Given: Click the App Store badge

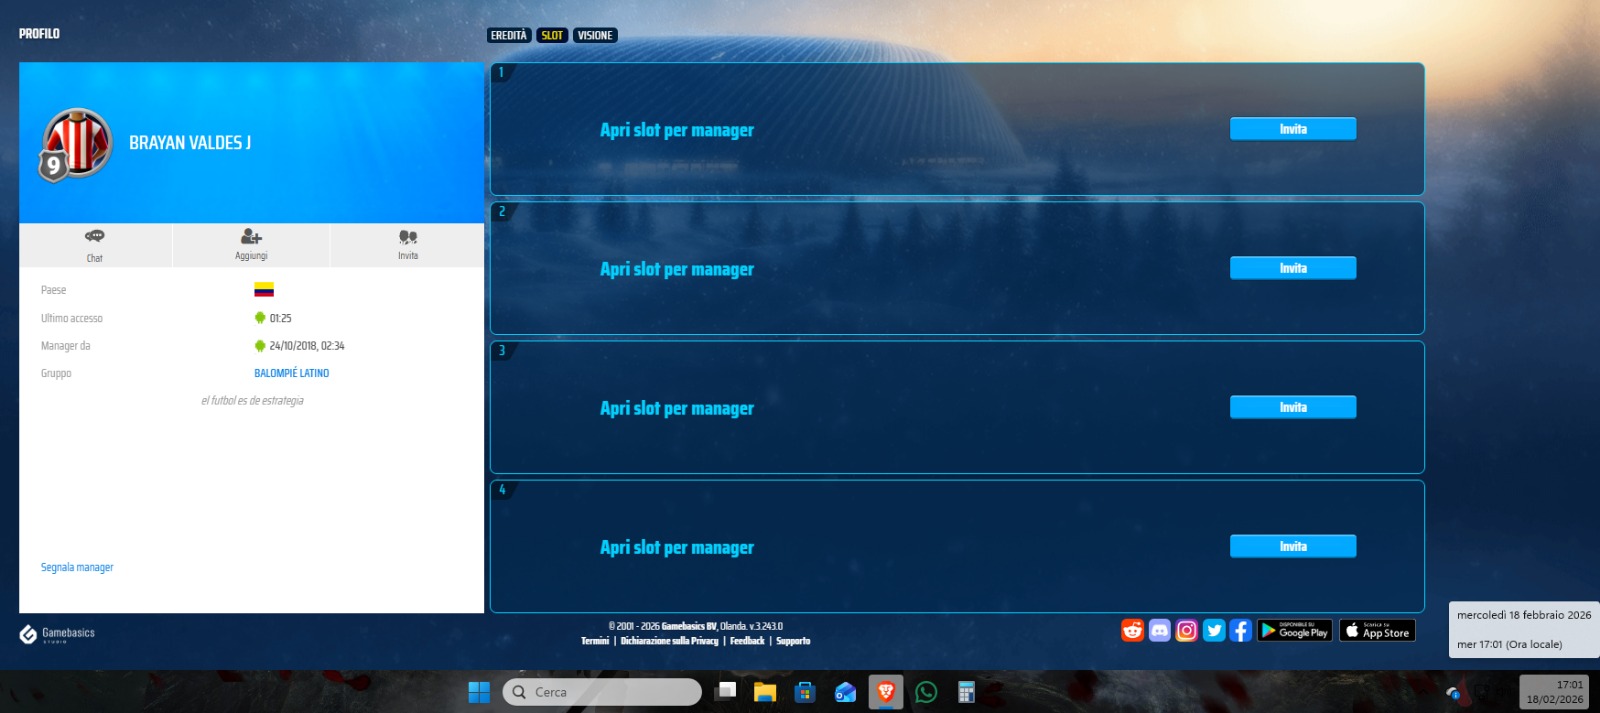Looking at the screenshot, I should pos(1377,630).
